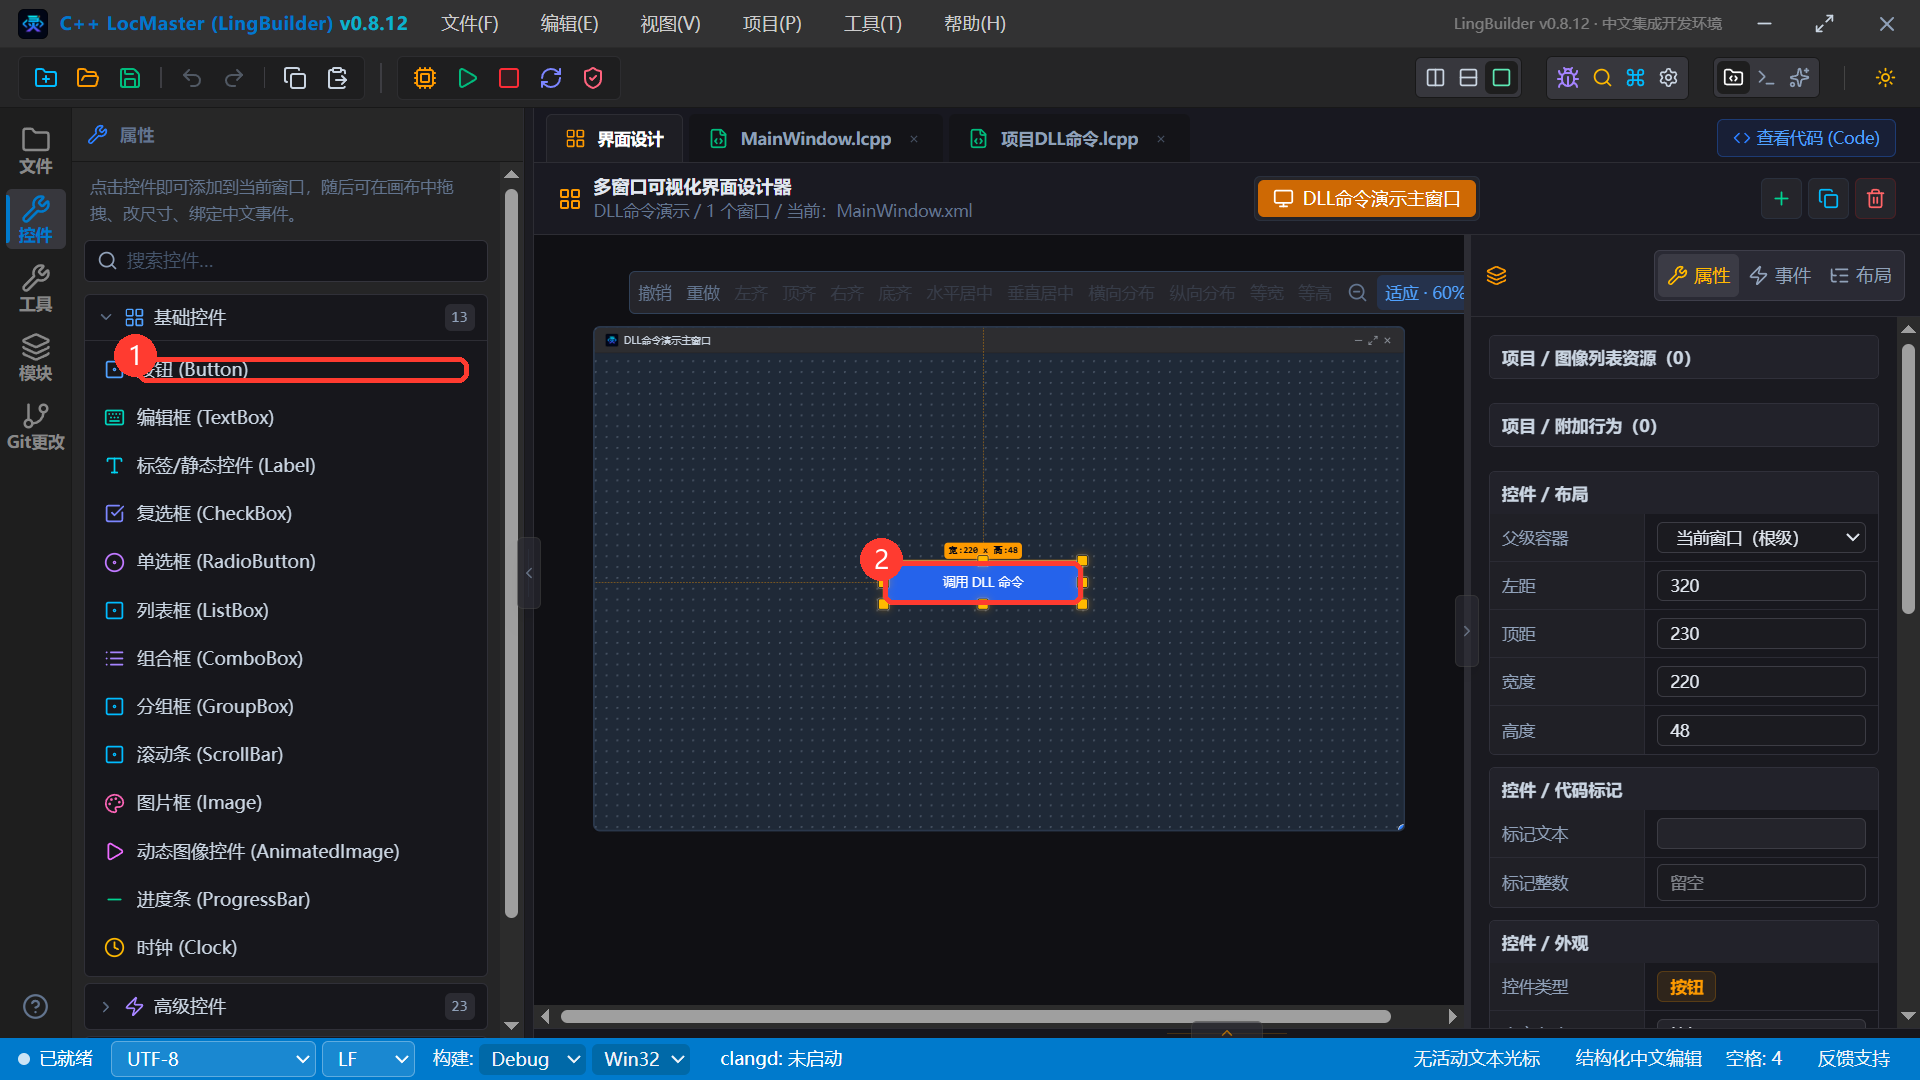Click the orange compile chip icon
This screenshot has height=1080, width=1920.
tap(425, 78)
